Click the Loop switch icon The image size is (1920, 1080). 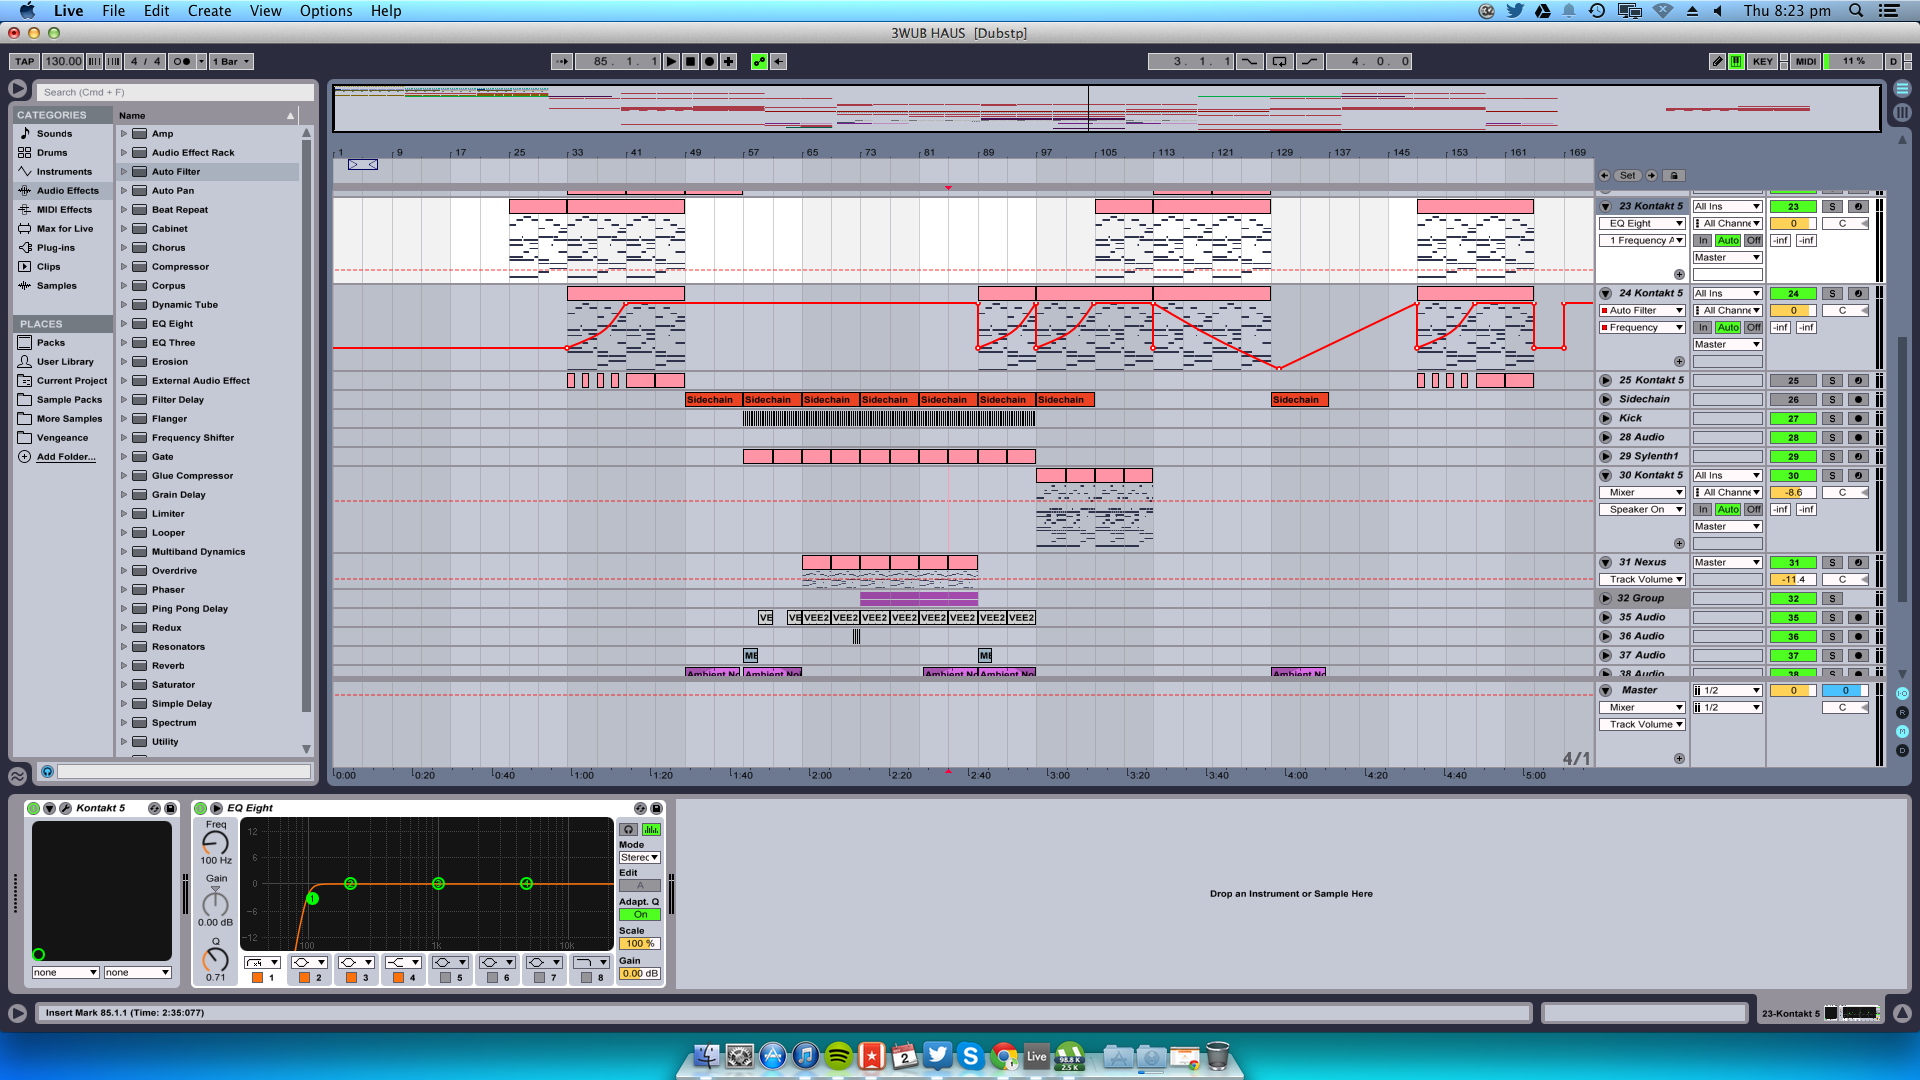pos(1279,62)
